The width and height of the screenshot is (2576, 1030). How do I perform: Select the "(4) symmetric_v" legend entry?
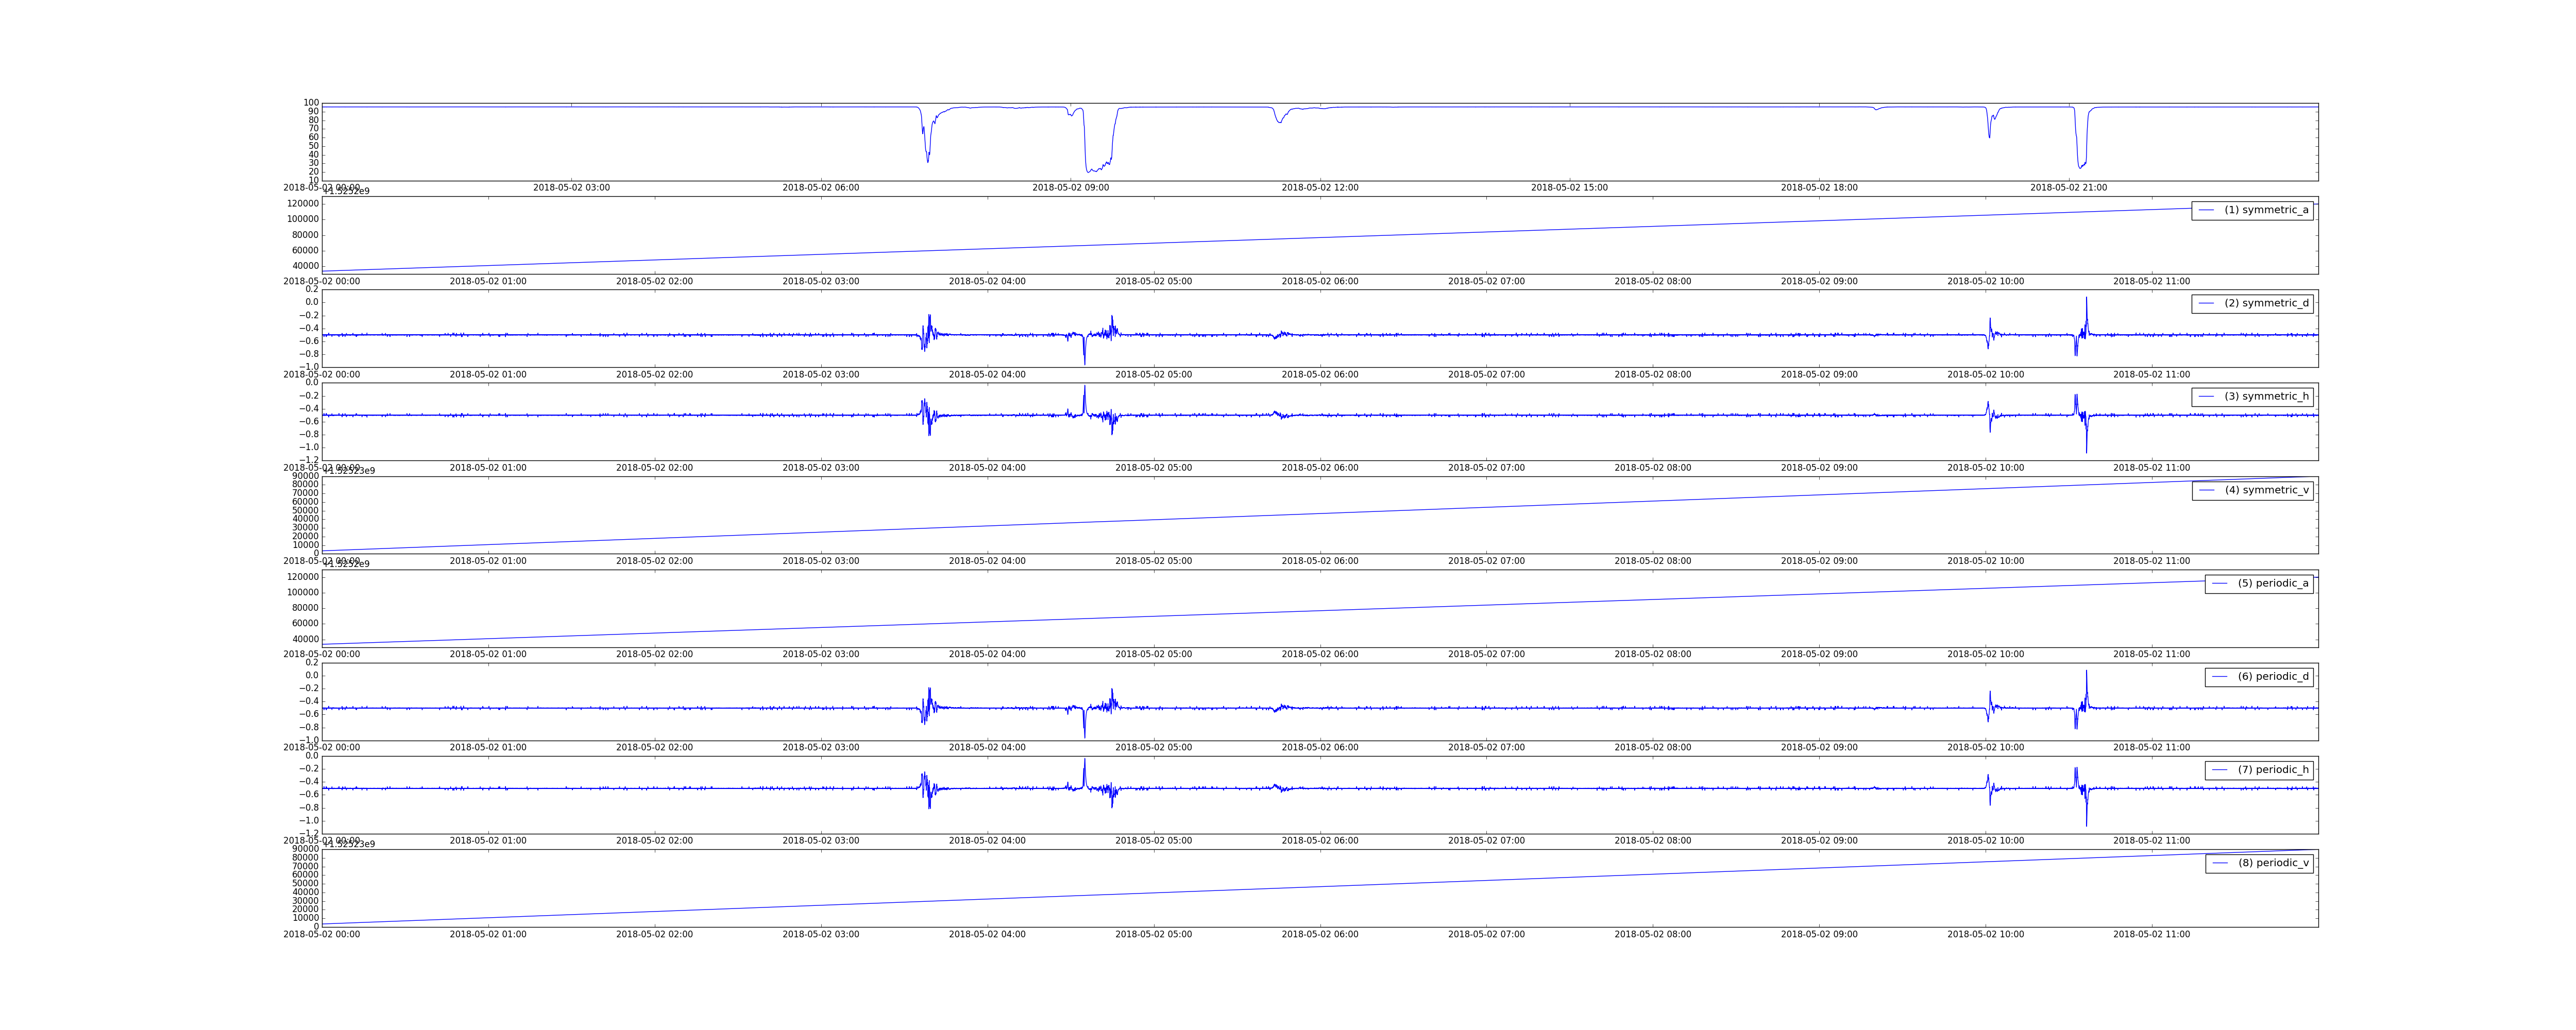click(2266, 490)
